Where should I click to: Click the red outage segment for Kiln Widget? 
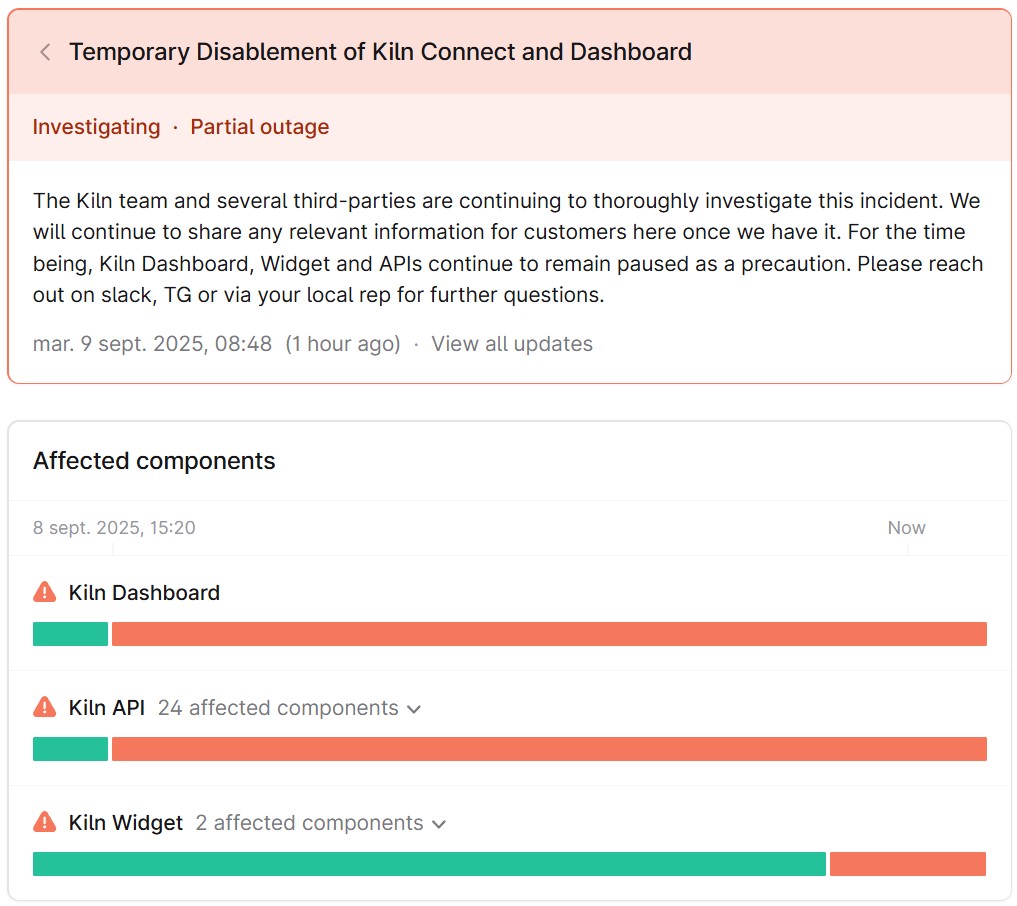pos(908,864)
